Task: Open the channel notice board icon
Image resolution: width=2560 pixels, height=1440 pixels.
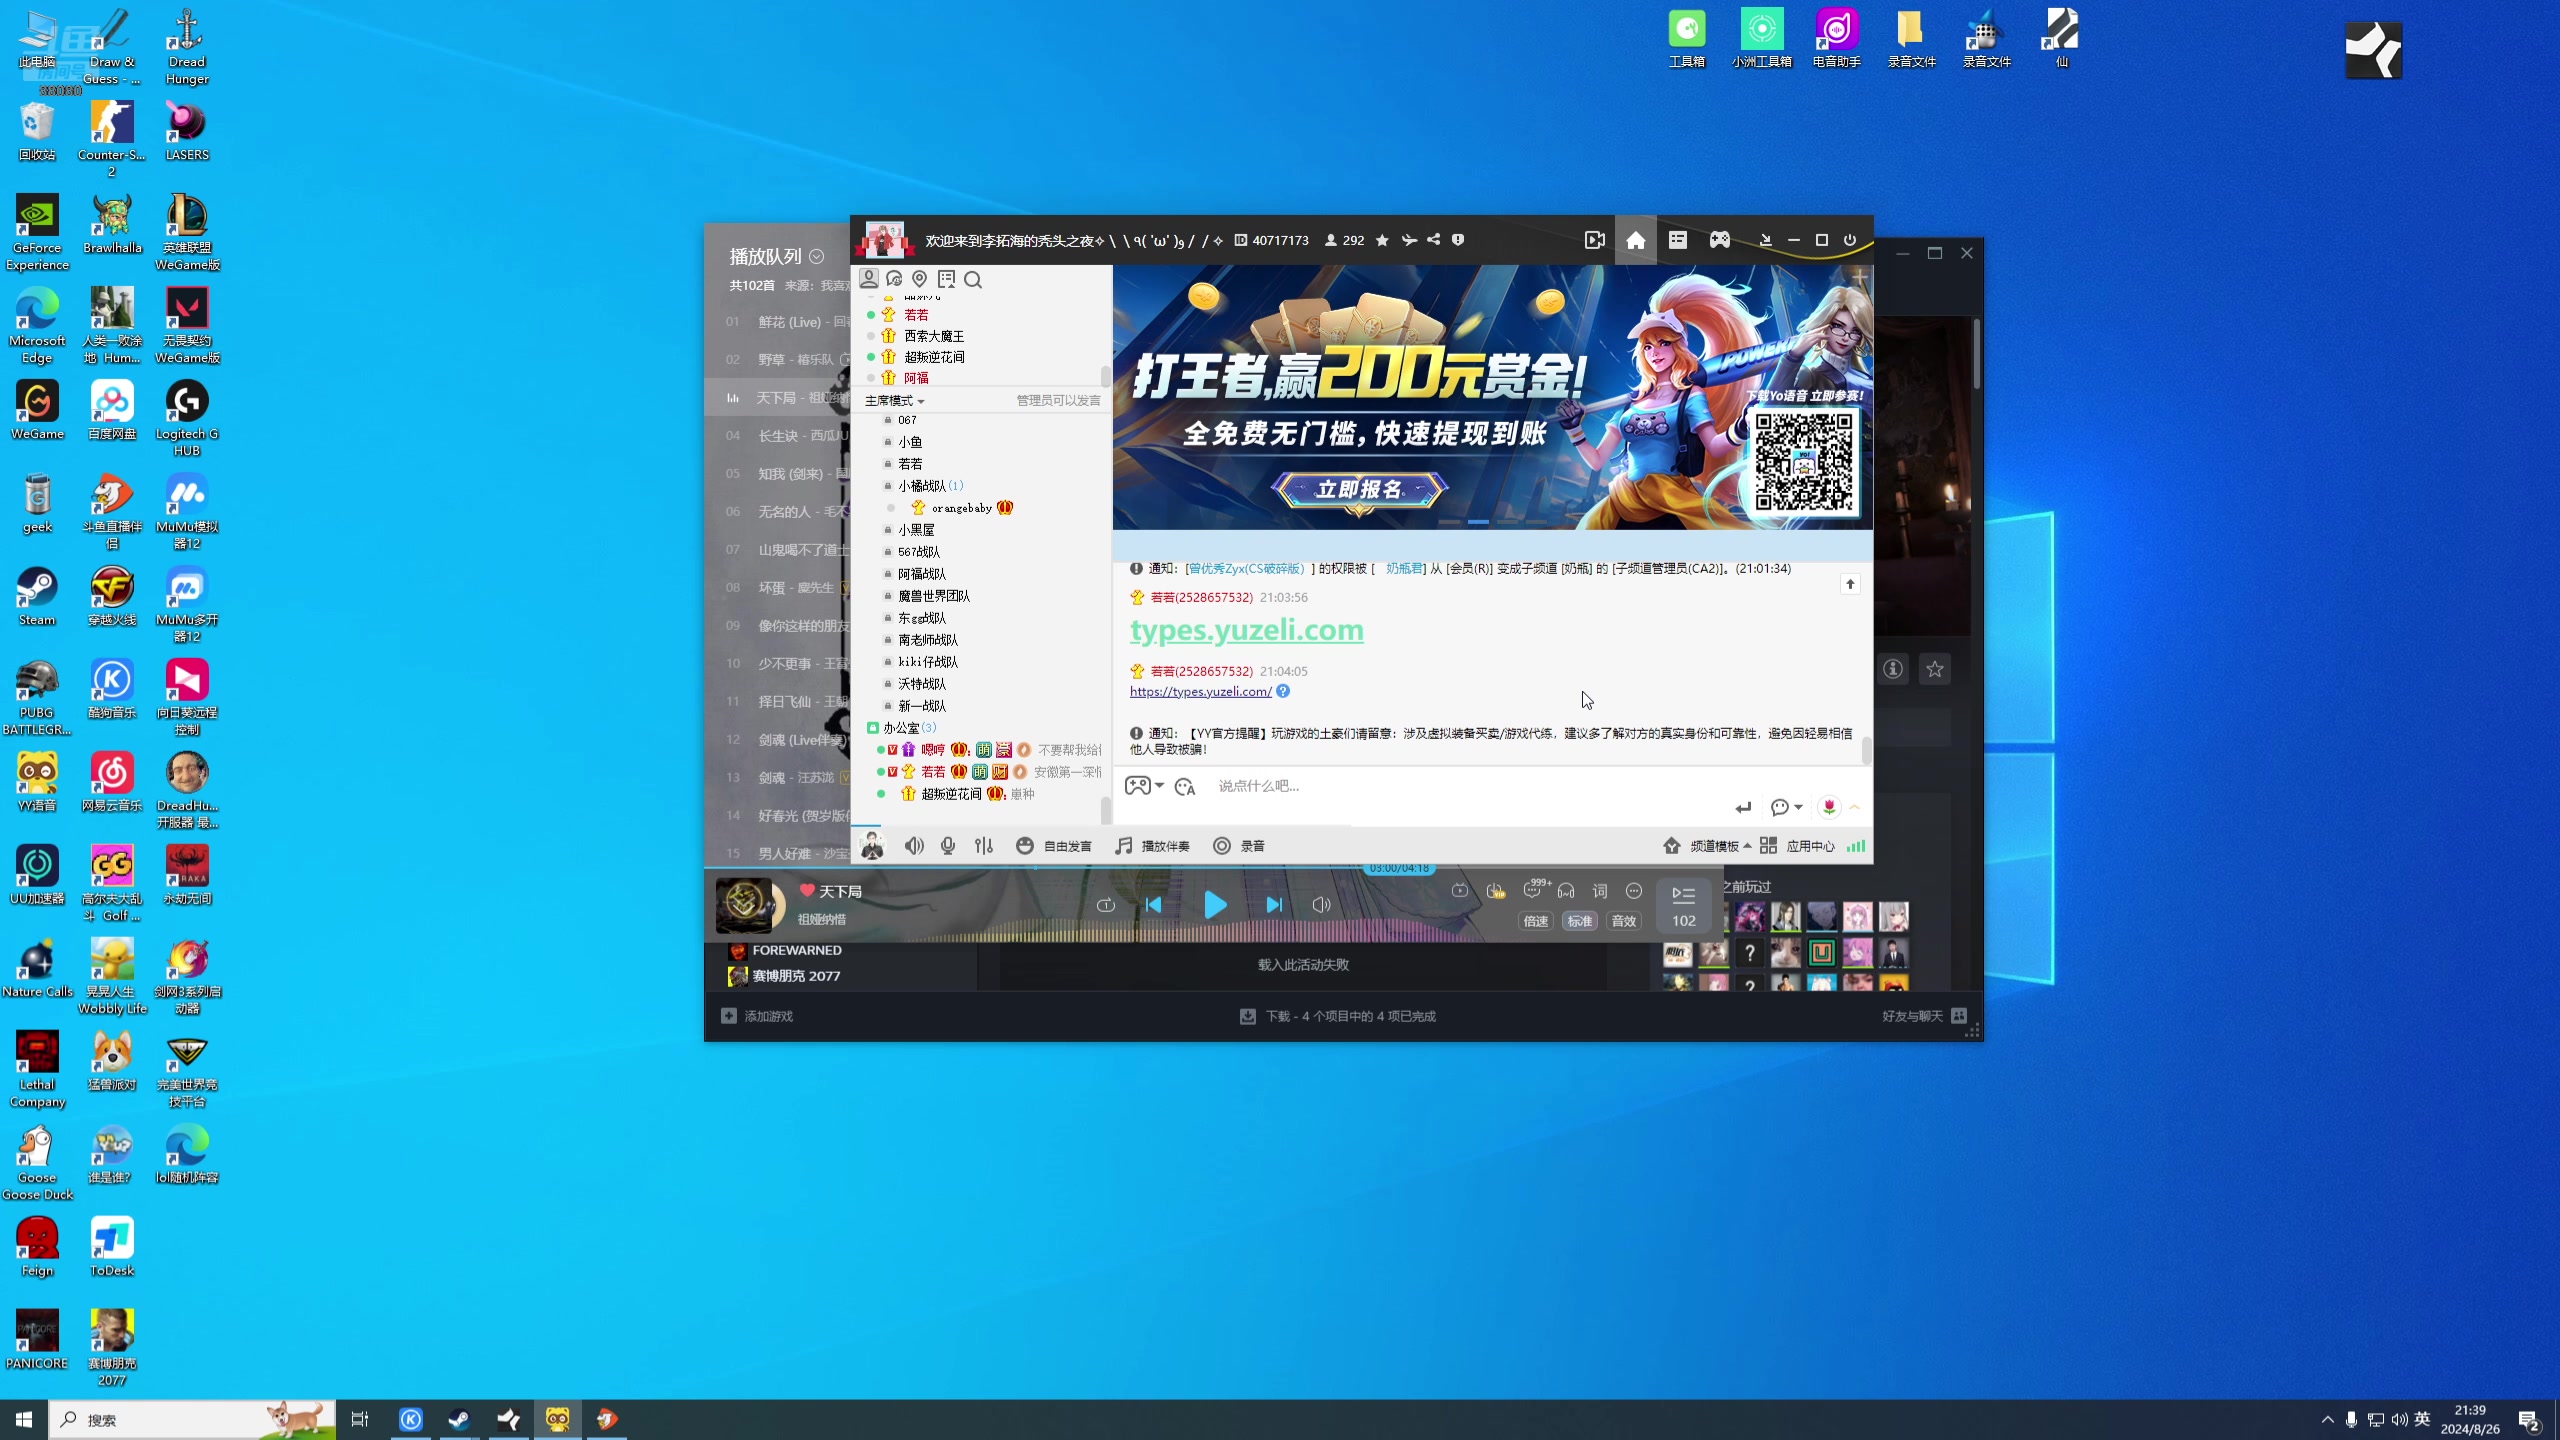Action: [x=946, y=279]
